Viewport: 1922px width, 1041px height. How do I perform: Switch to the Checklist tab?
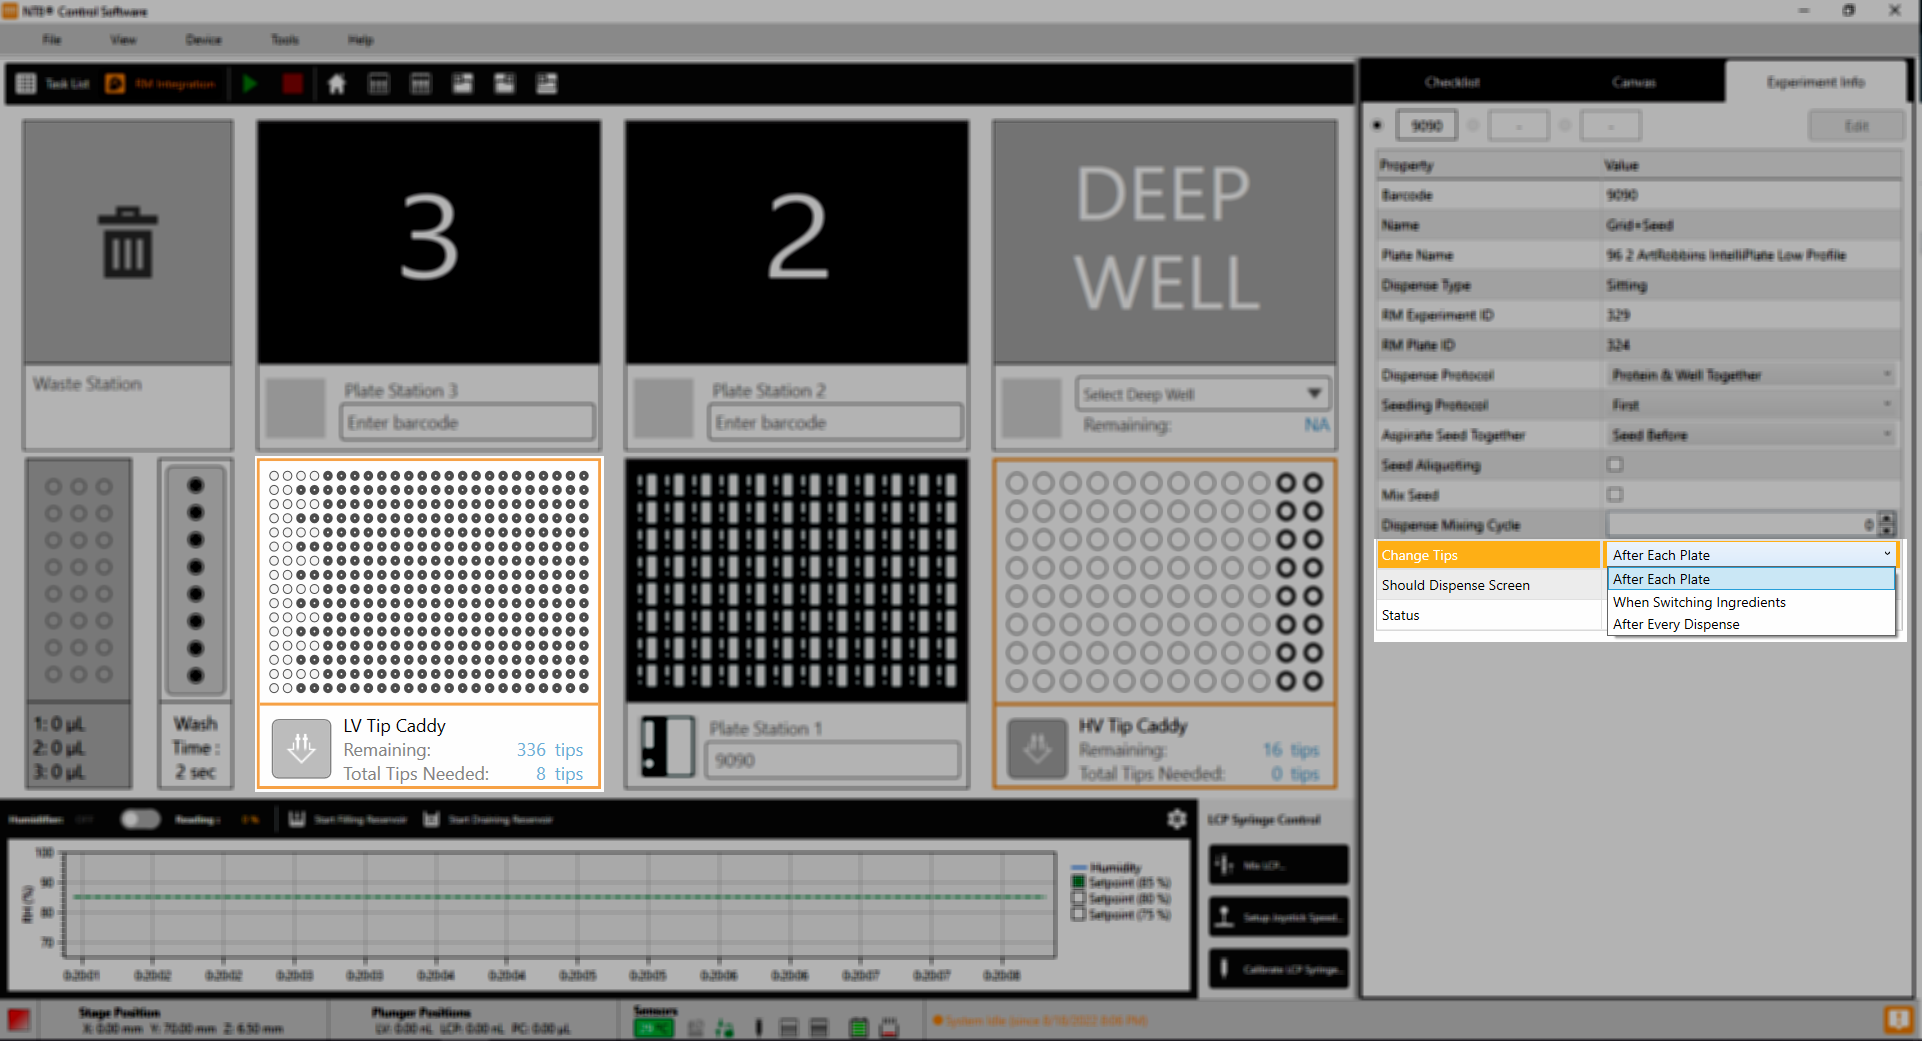pyautogui.click(x=1452, y=82)
